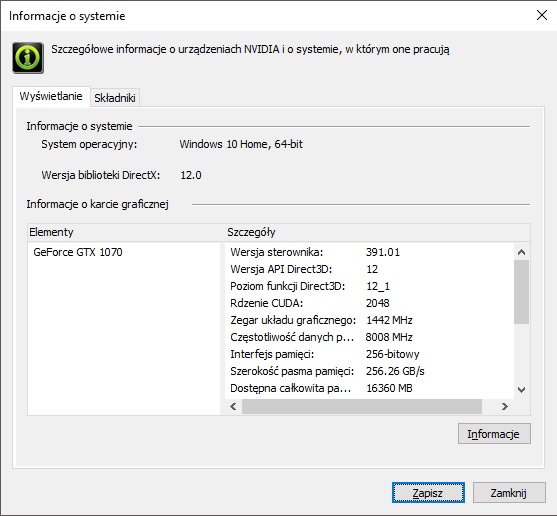557x516 pixels.
Task: Select the Interfejs pamięci row
Action: [x=369, y=354]
